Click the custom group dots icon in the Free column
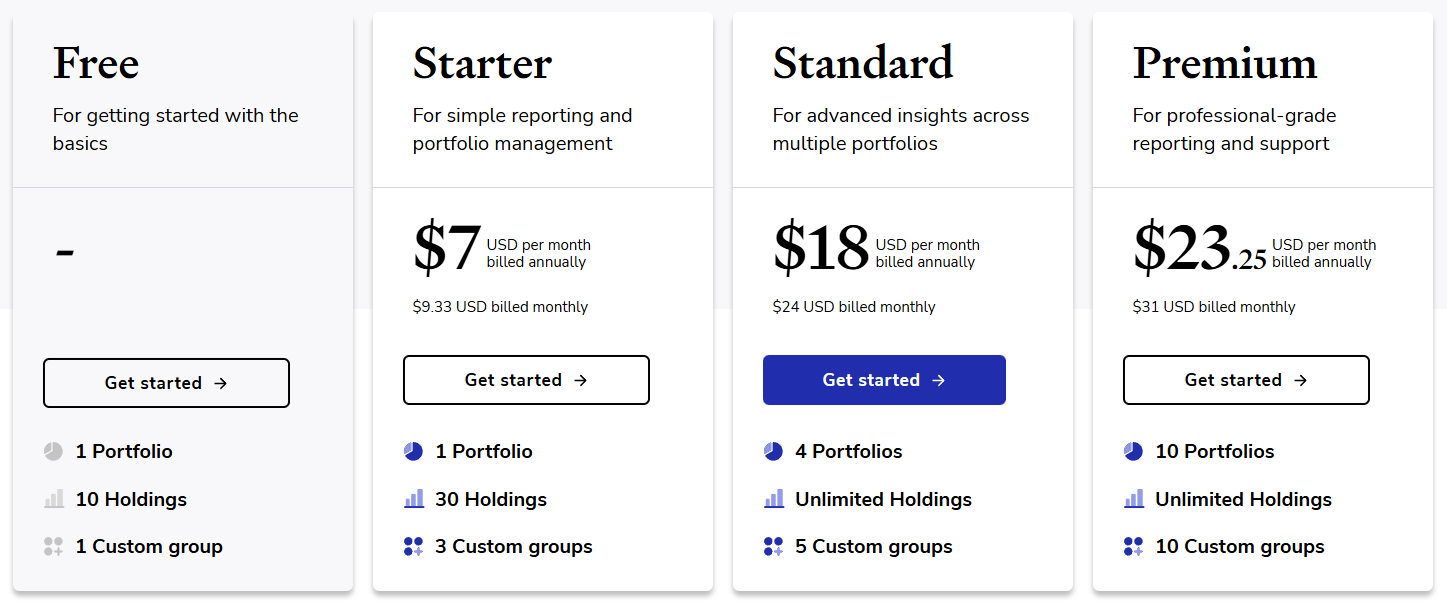This screenshot has width=1447, height=602. [x=54, y=546]
